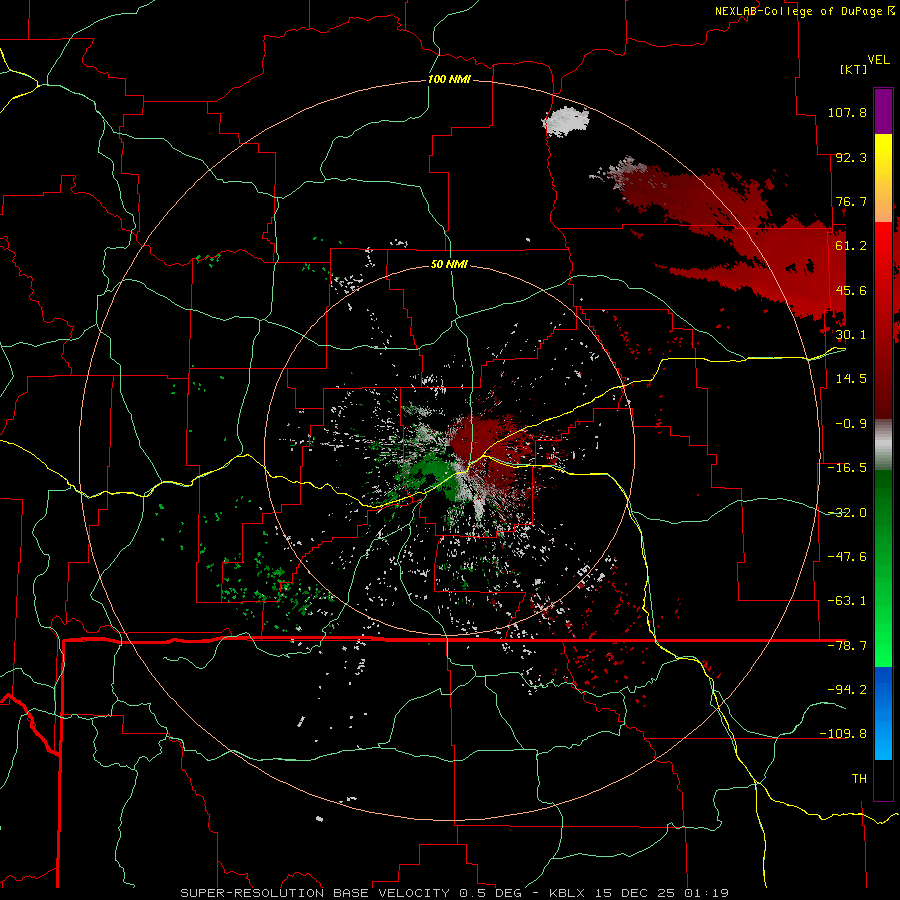Click the 14.5 legend value

[851, 379]
